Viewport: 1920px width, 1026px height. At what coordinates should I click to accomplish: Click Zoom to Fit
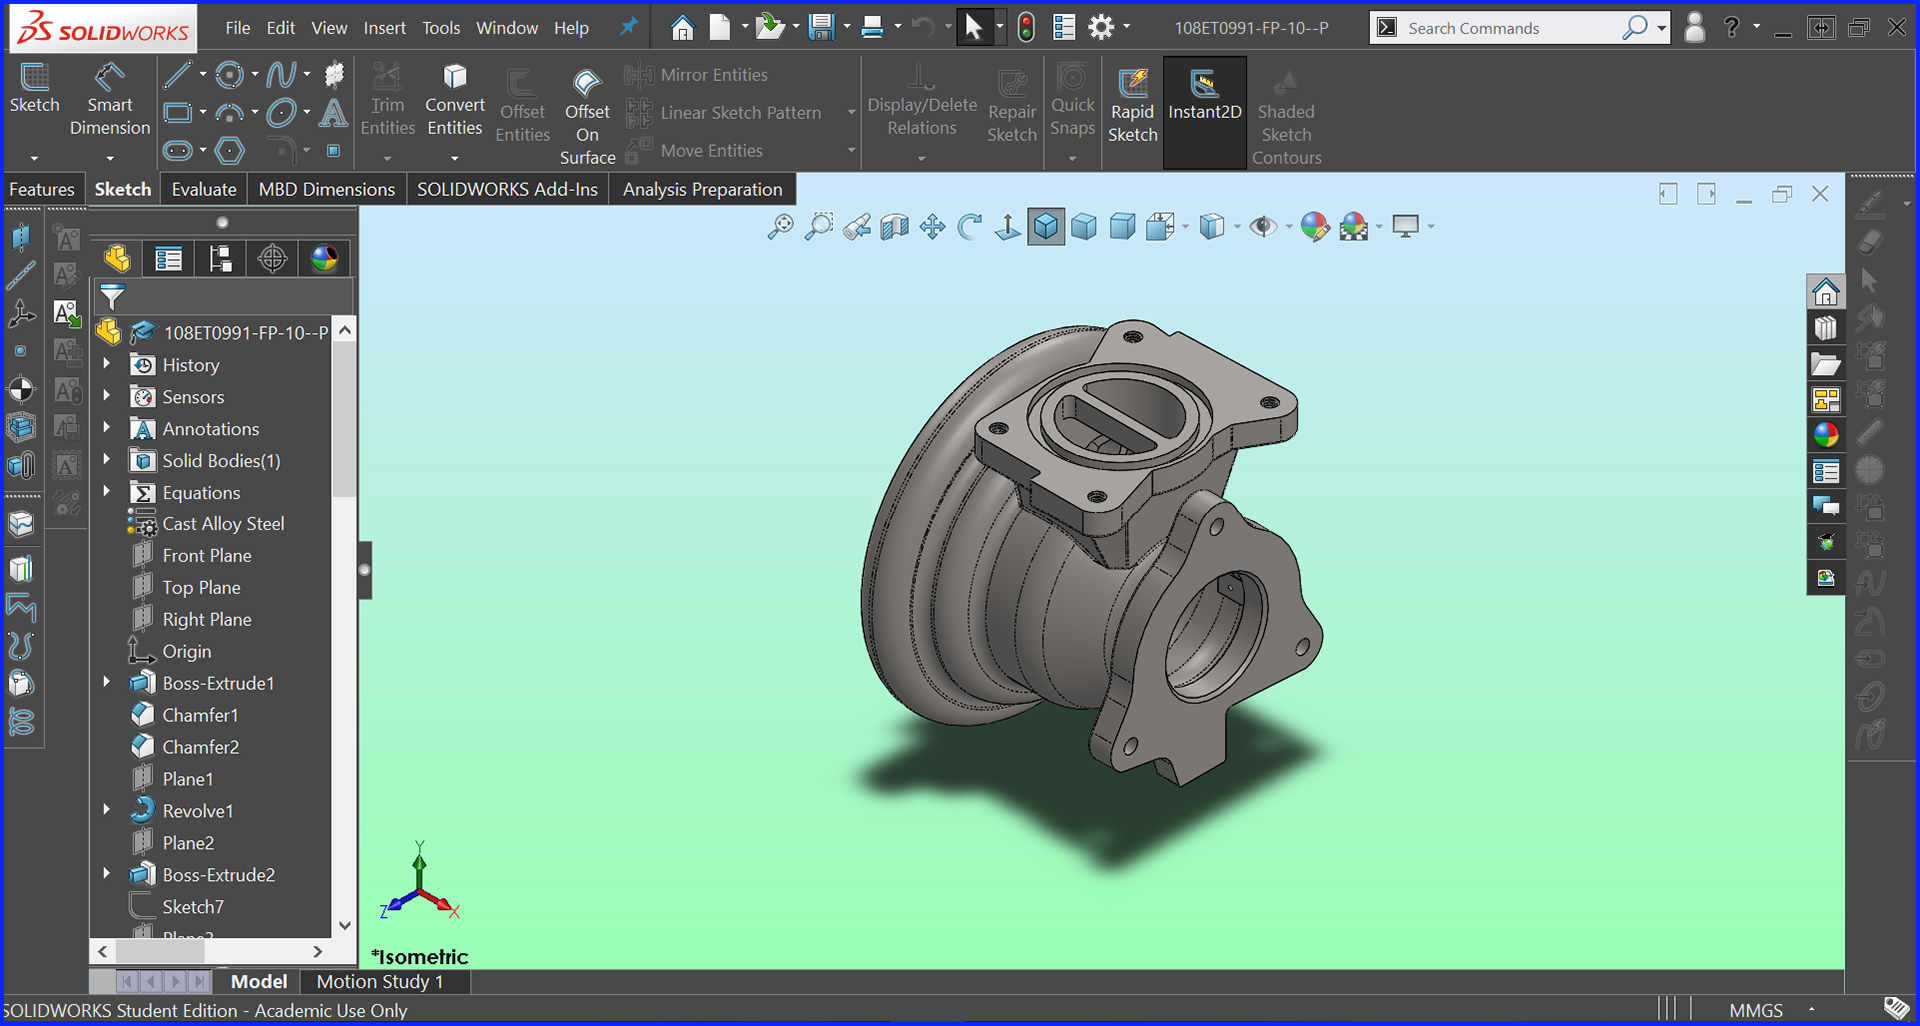[780, 227]
